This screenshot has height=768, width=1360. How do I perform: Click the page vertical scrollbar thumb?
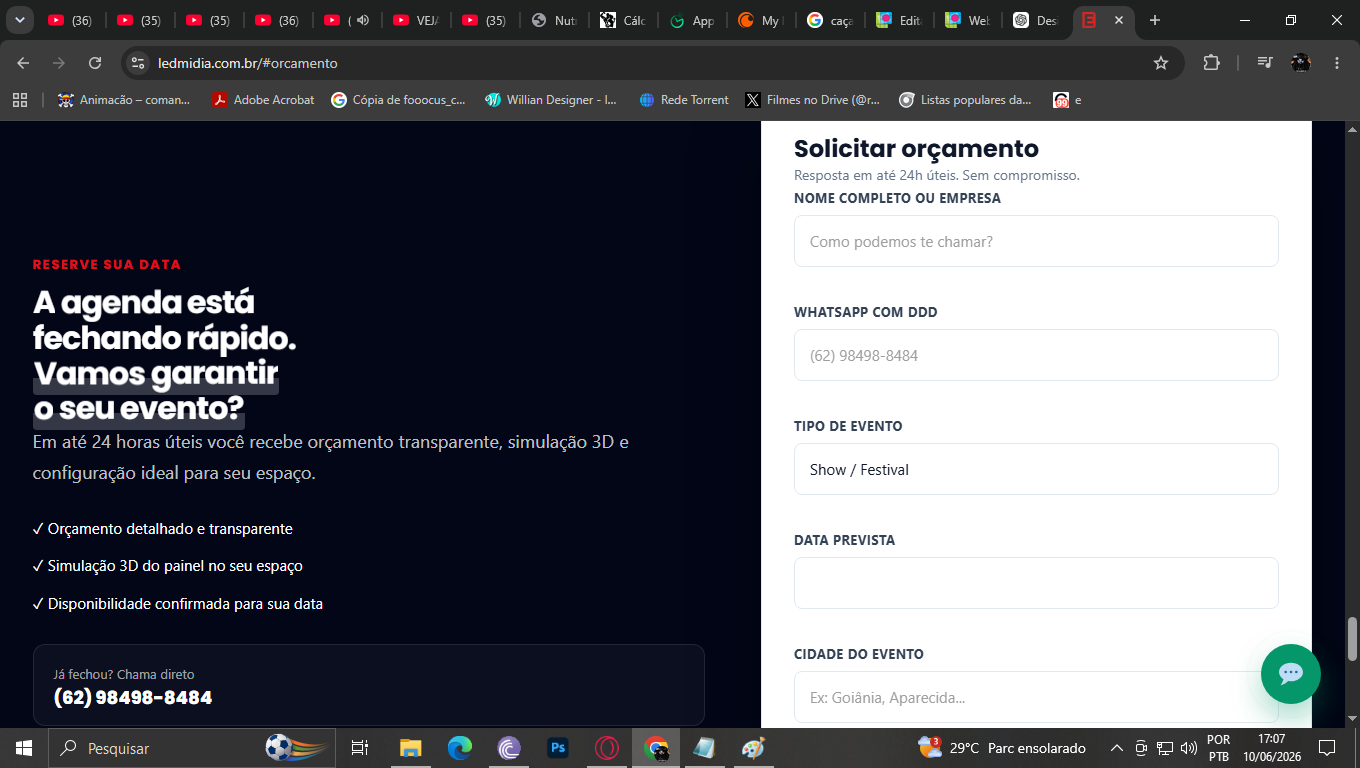point(1352,639)
